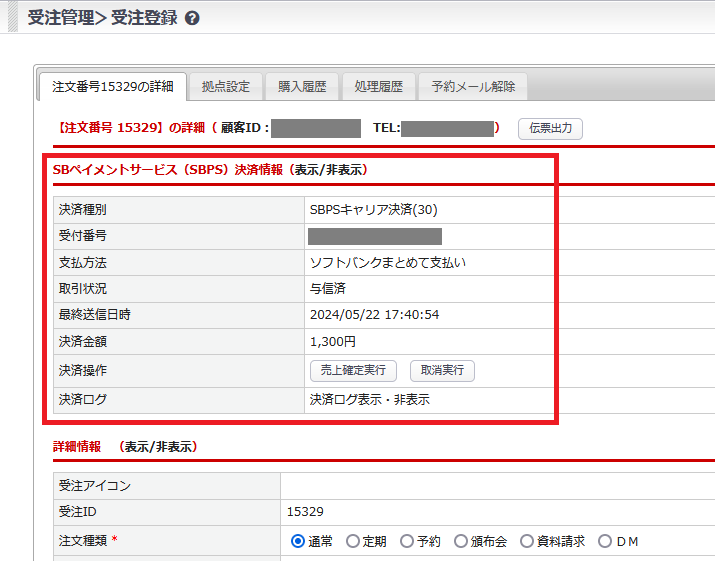Toggle 決済ログ表示・非表示 link
This screenshot has width=715, height=561.
(x=369, y=400)
